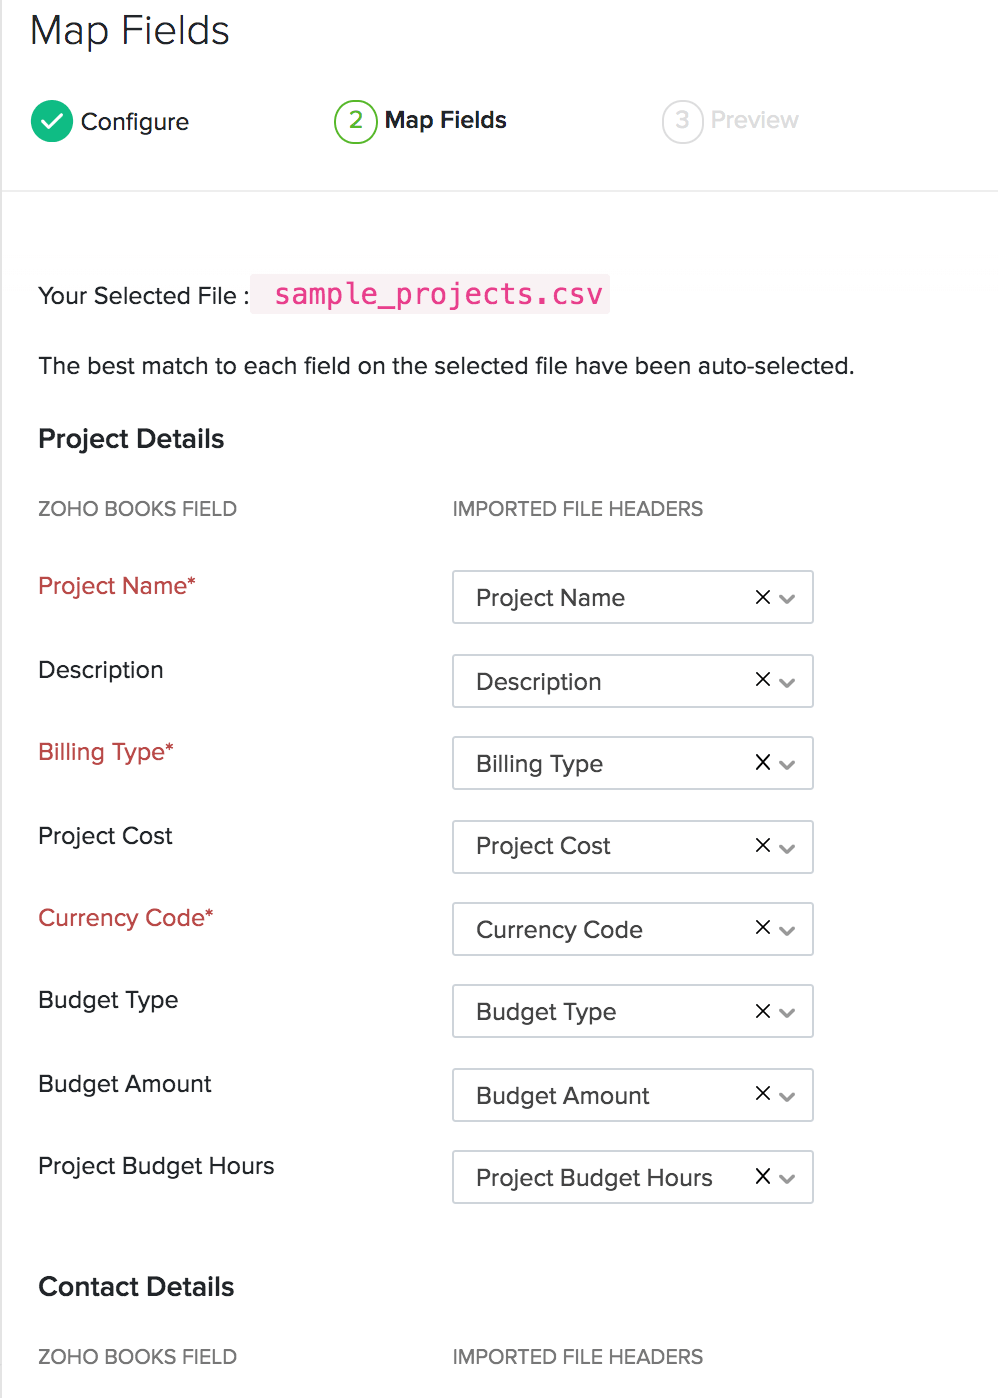The height and width of the screenshot is (1398, 998).
Task: Clear the Budget Type field mapping
Action: tap(762, 1011)
